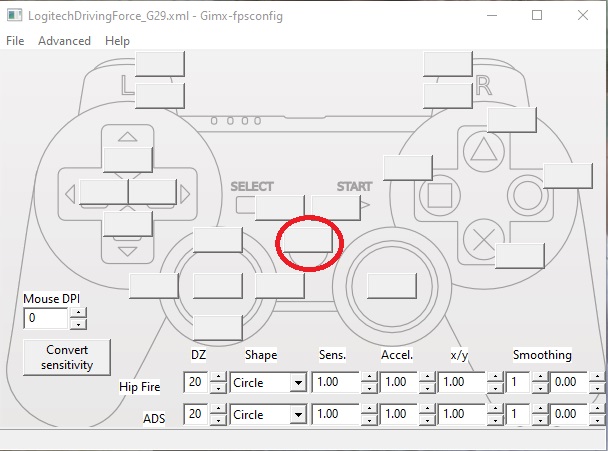
Task: Decrease the ADS x/y value
Action: 495,420
